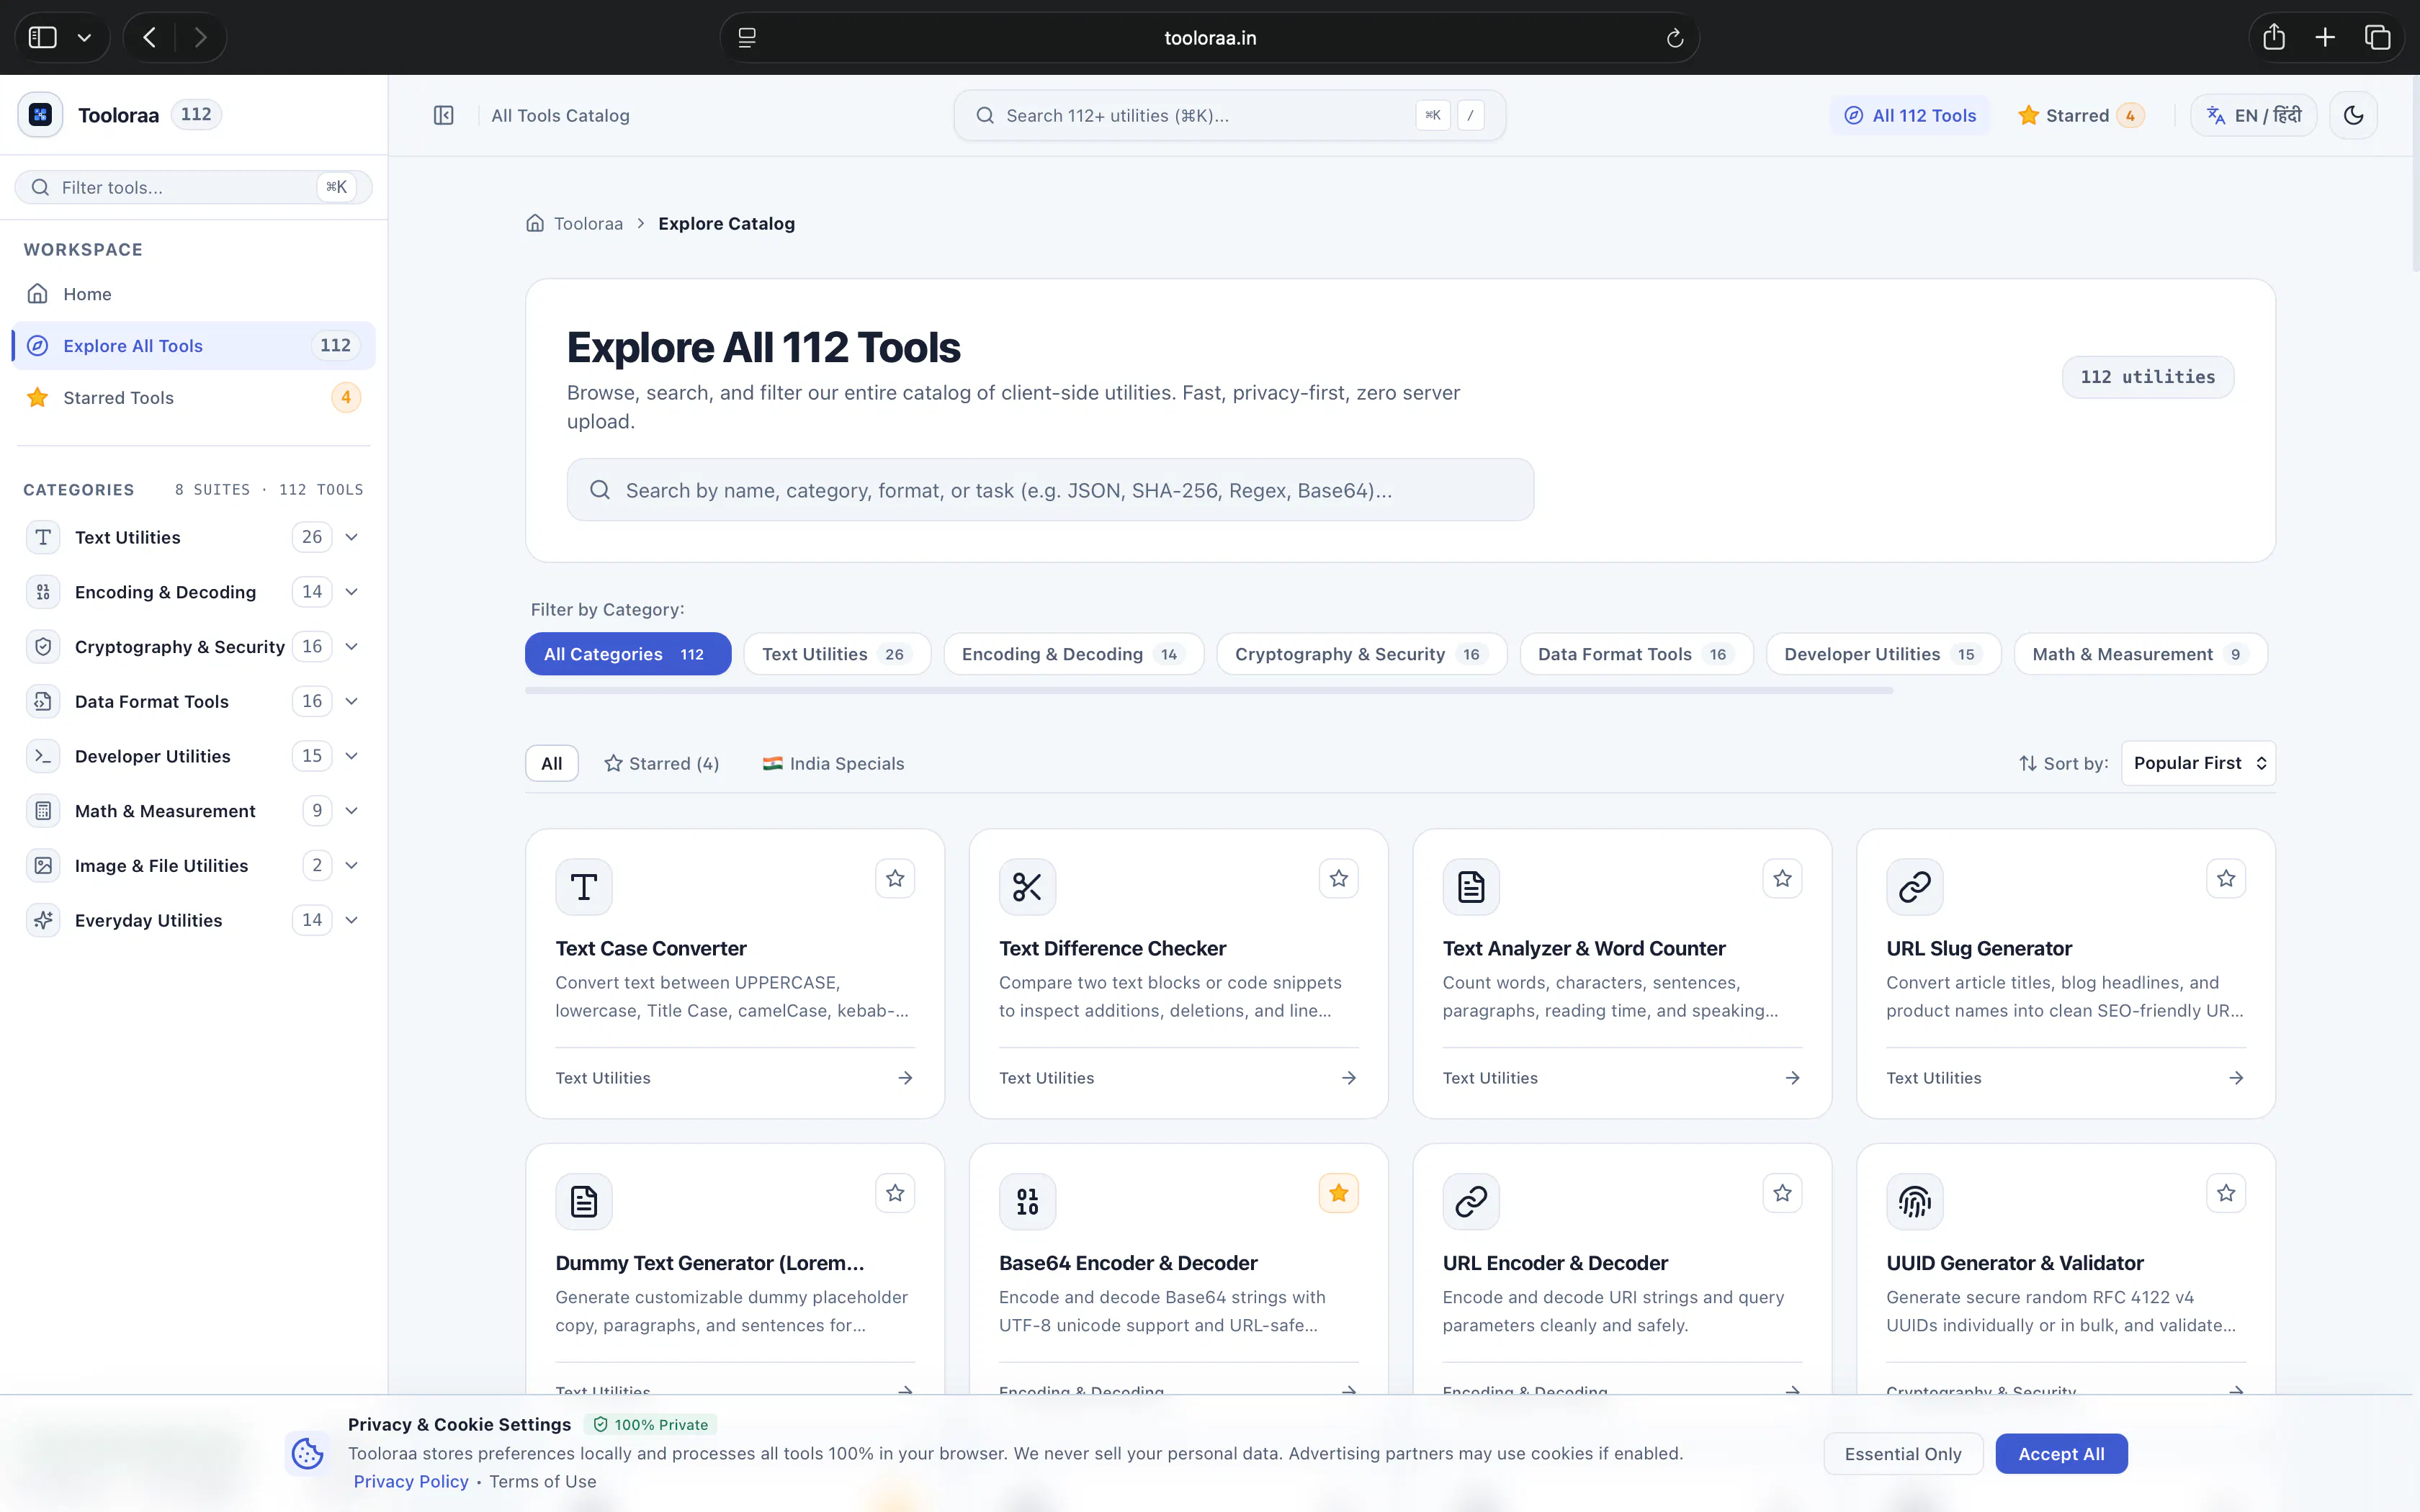
Task: Click the binary icon on Base64 Encoder card
Action: point(1027,1201)
